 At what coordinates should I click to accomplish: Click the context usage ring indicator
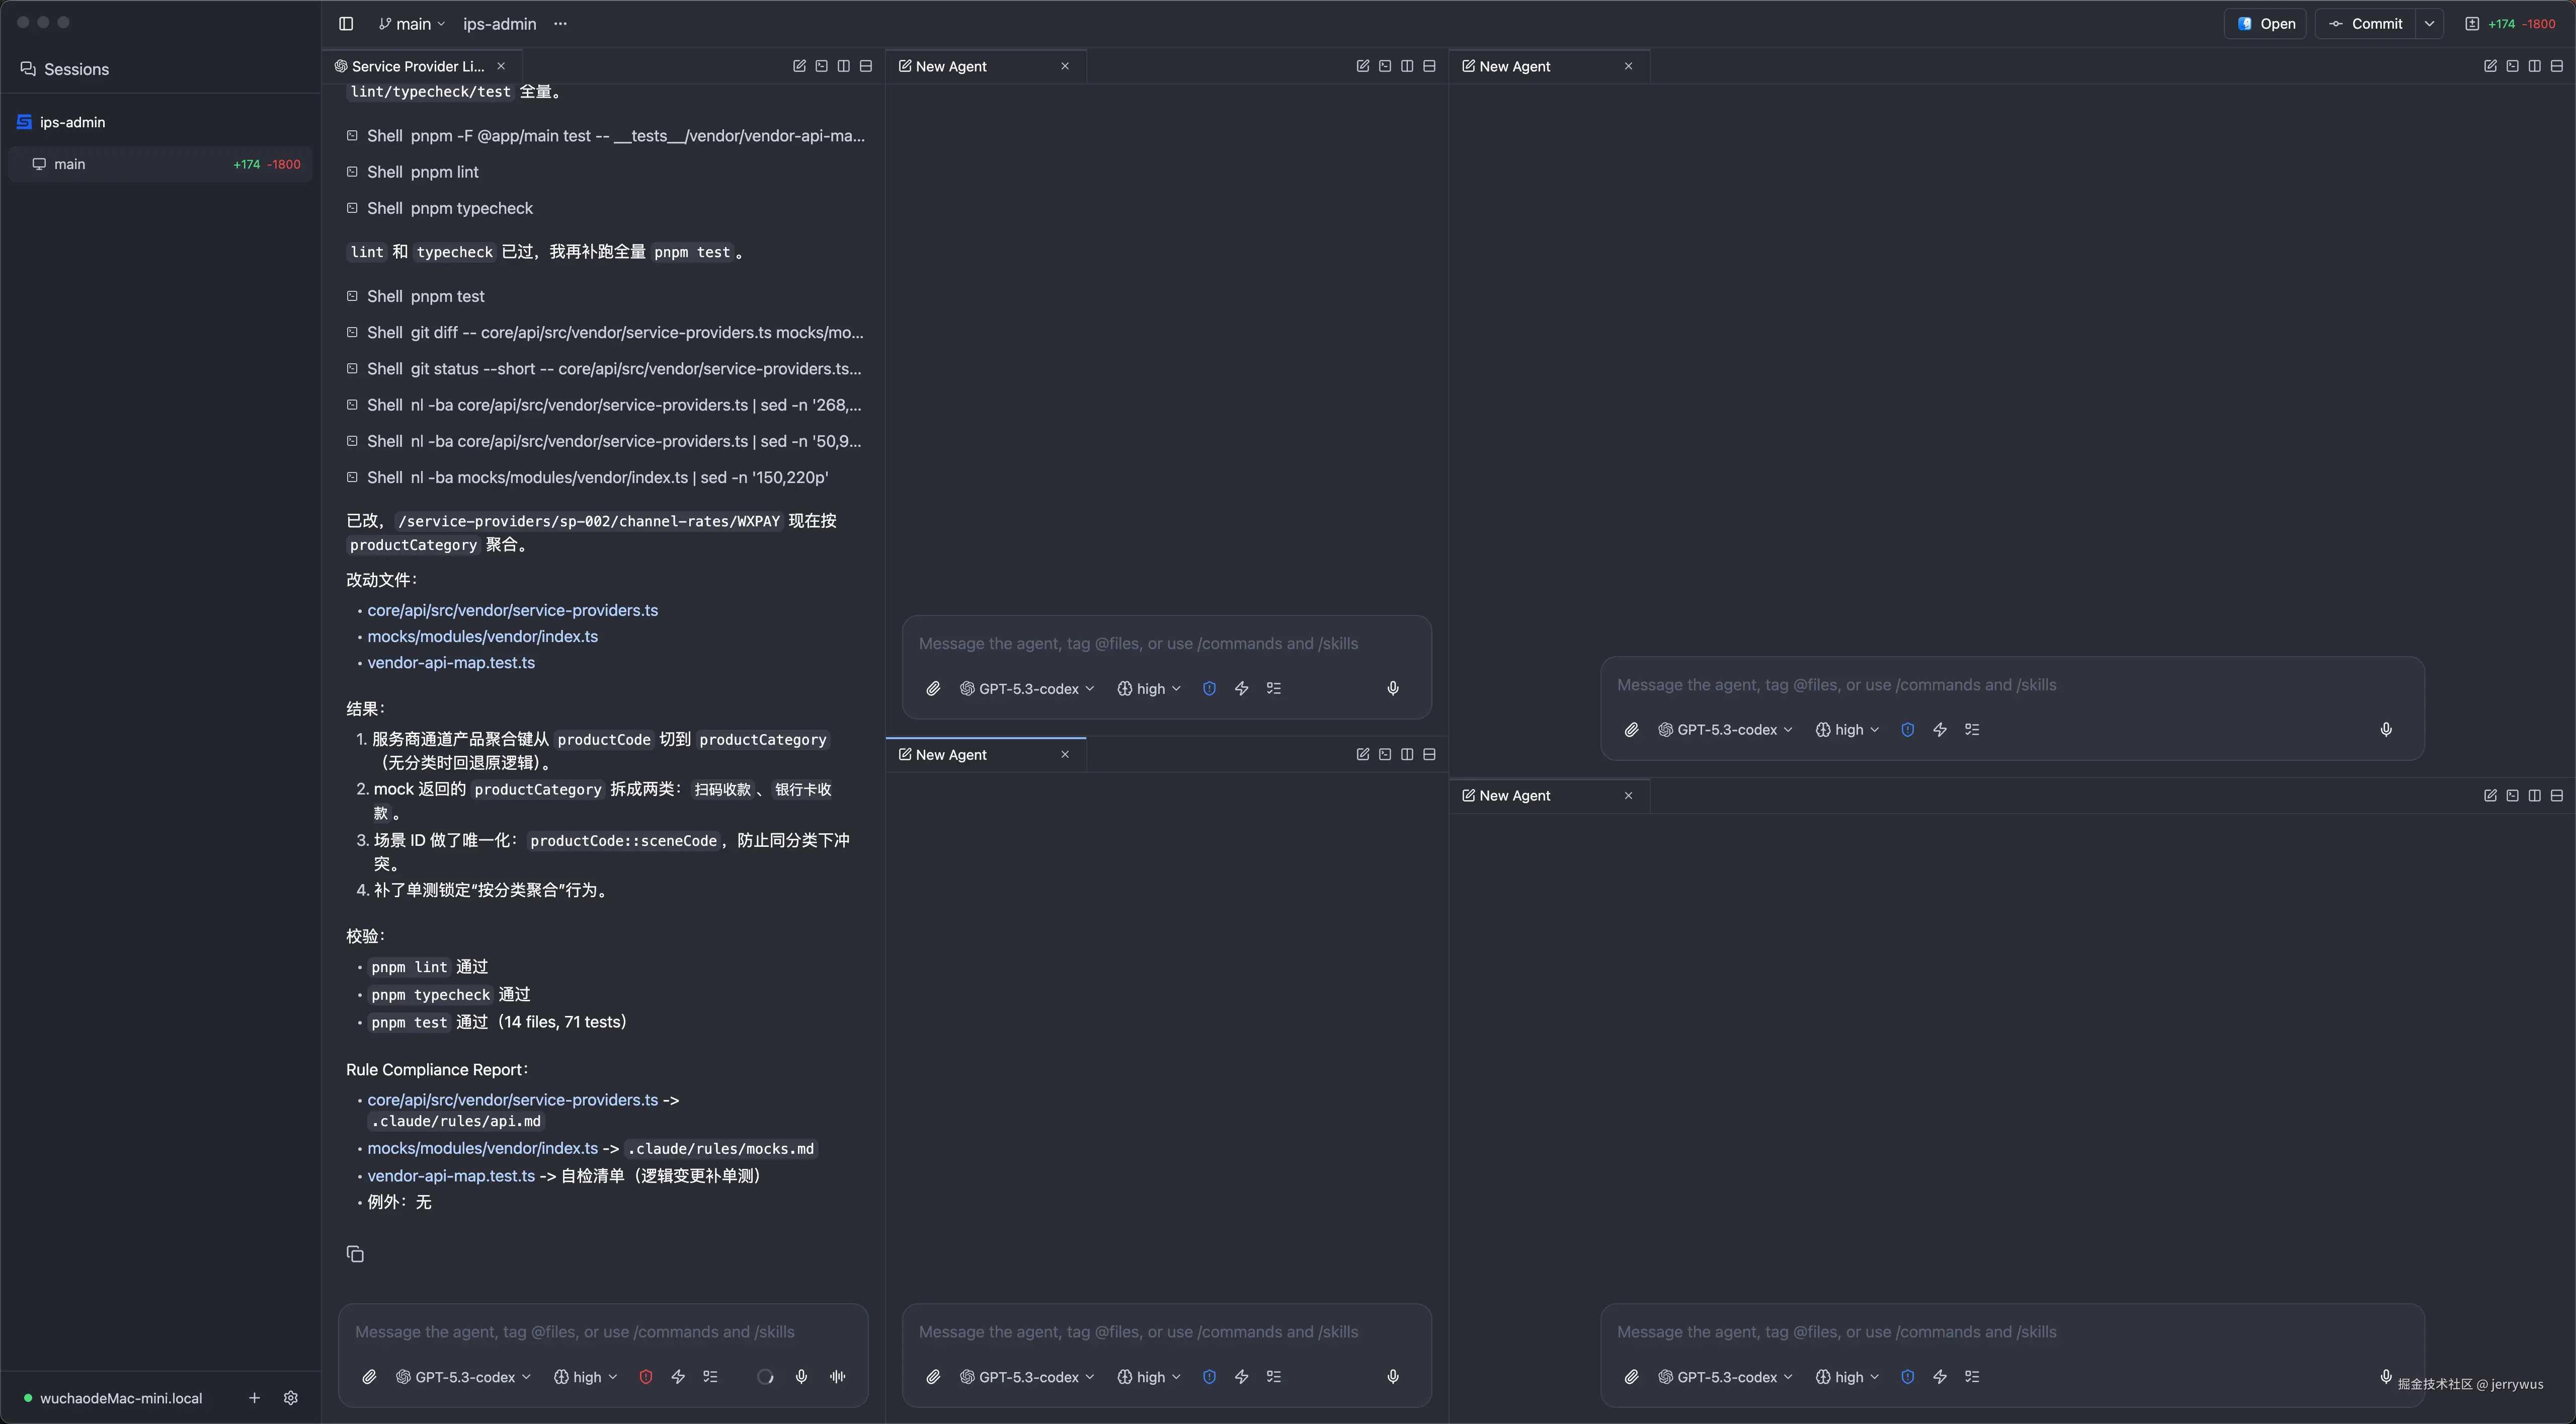765,1377
